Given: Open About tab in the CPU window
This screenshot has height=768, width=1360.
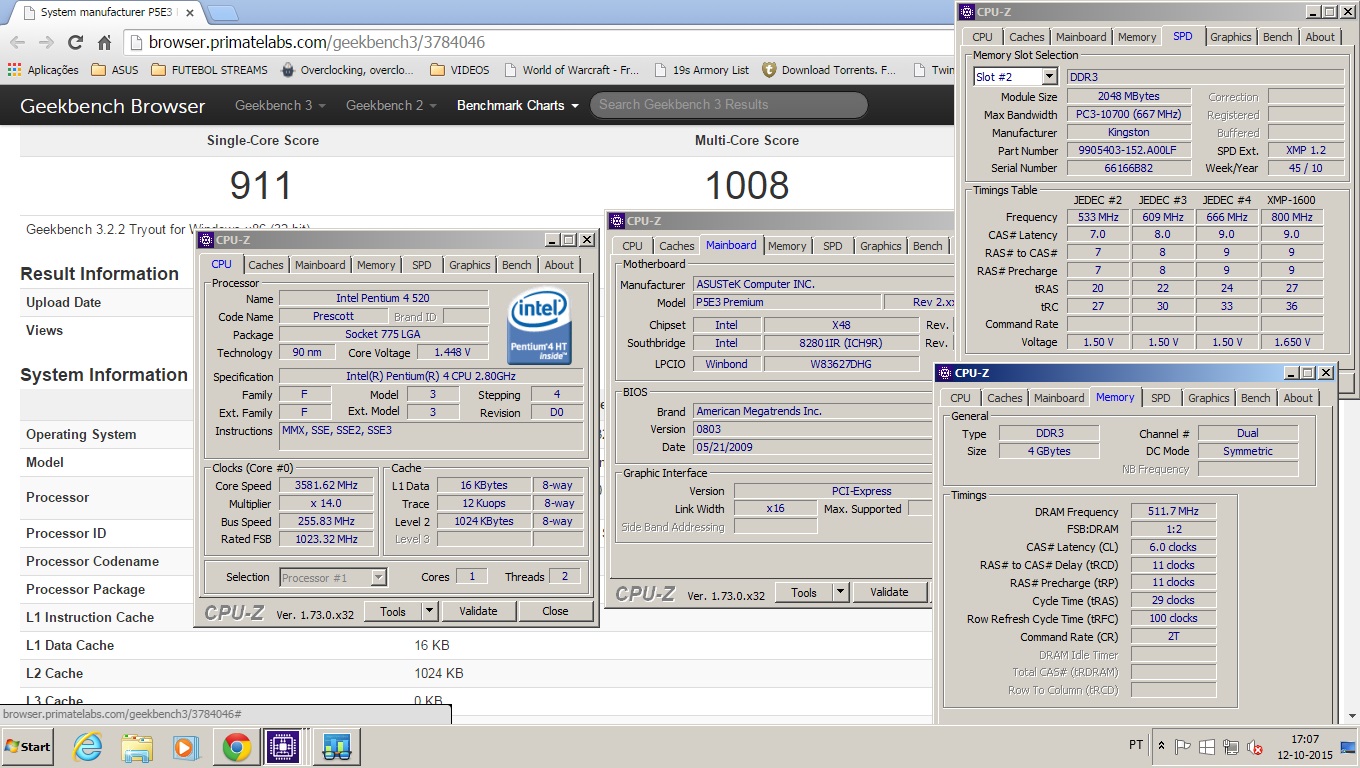Looking at the screenshot, I should (559, 265).
